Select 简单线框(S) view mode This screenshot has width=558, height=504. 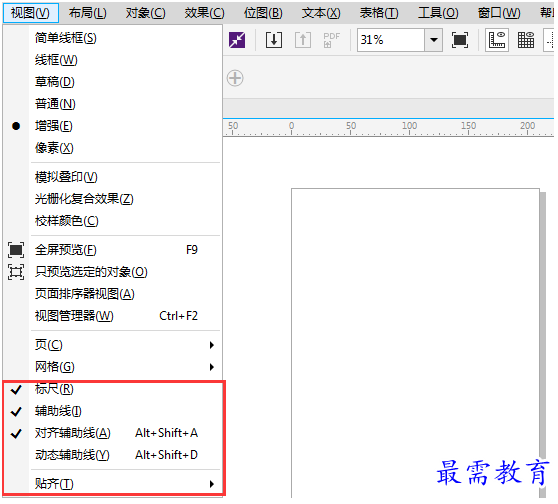[x=112, y=38]
